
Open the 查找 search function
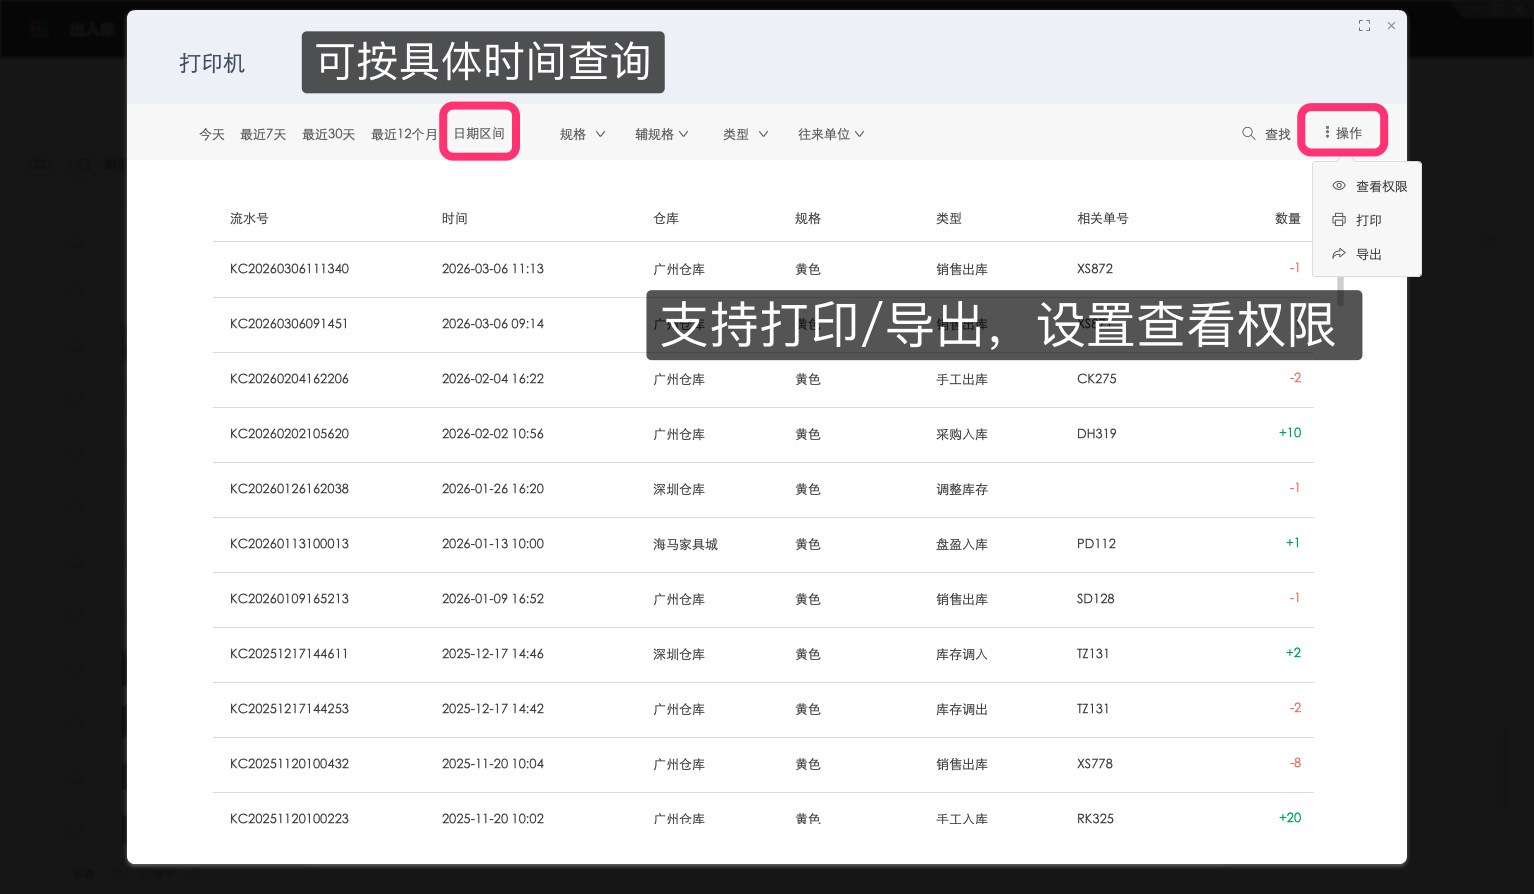[x=1277, y=133]
